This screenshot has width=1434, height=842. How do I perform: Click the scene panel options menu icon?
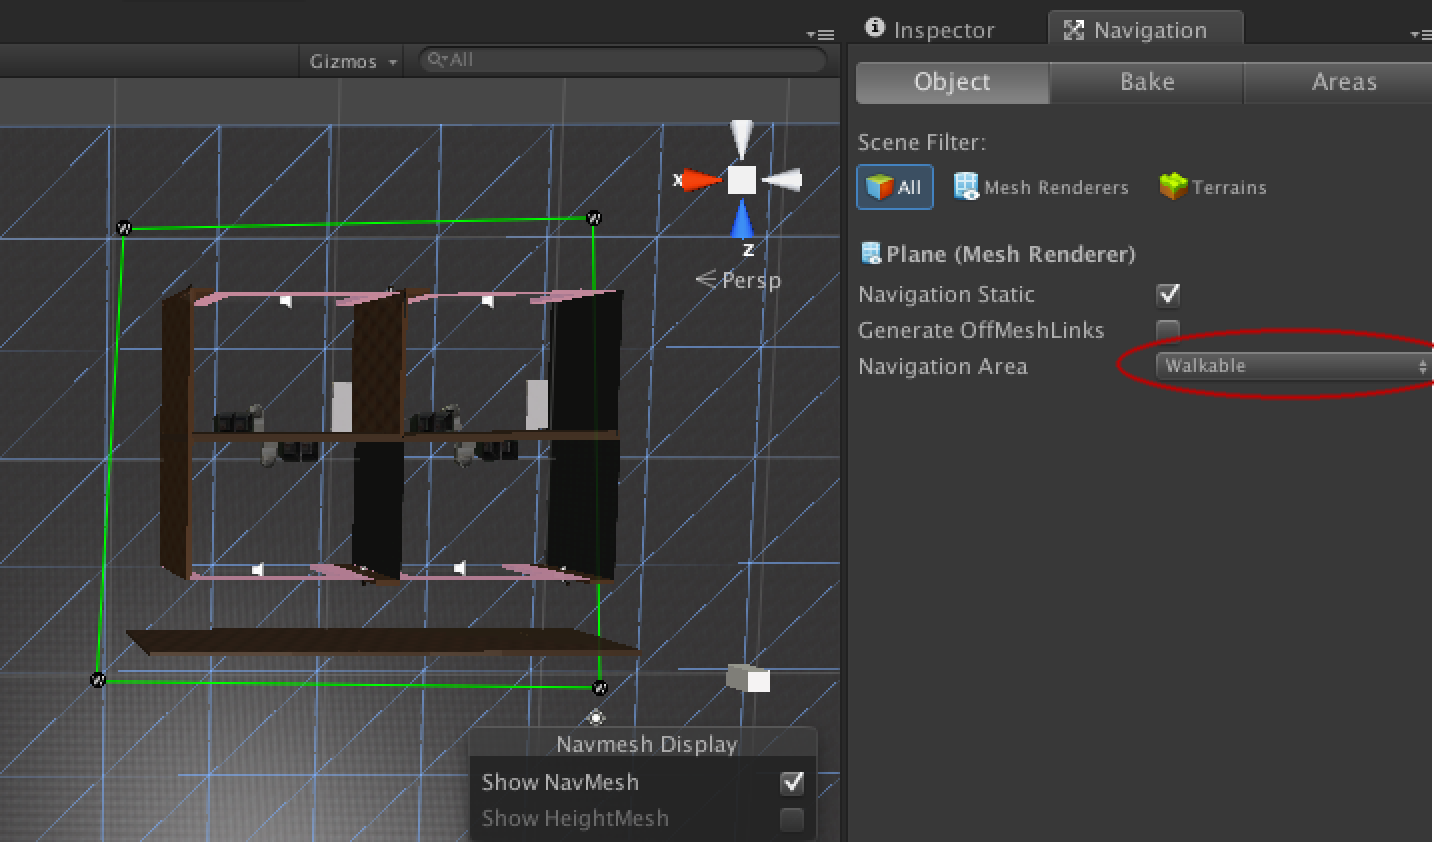pos(821,34)
